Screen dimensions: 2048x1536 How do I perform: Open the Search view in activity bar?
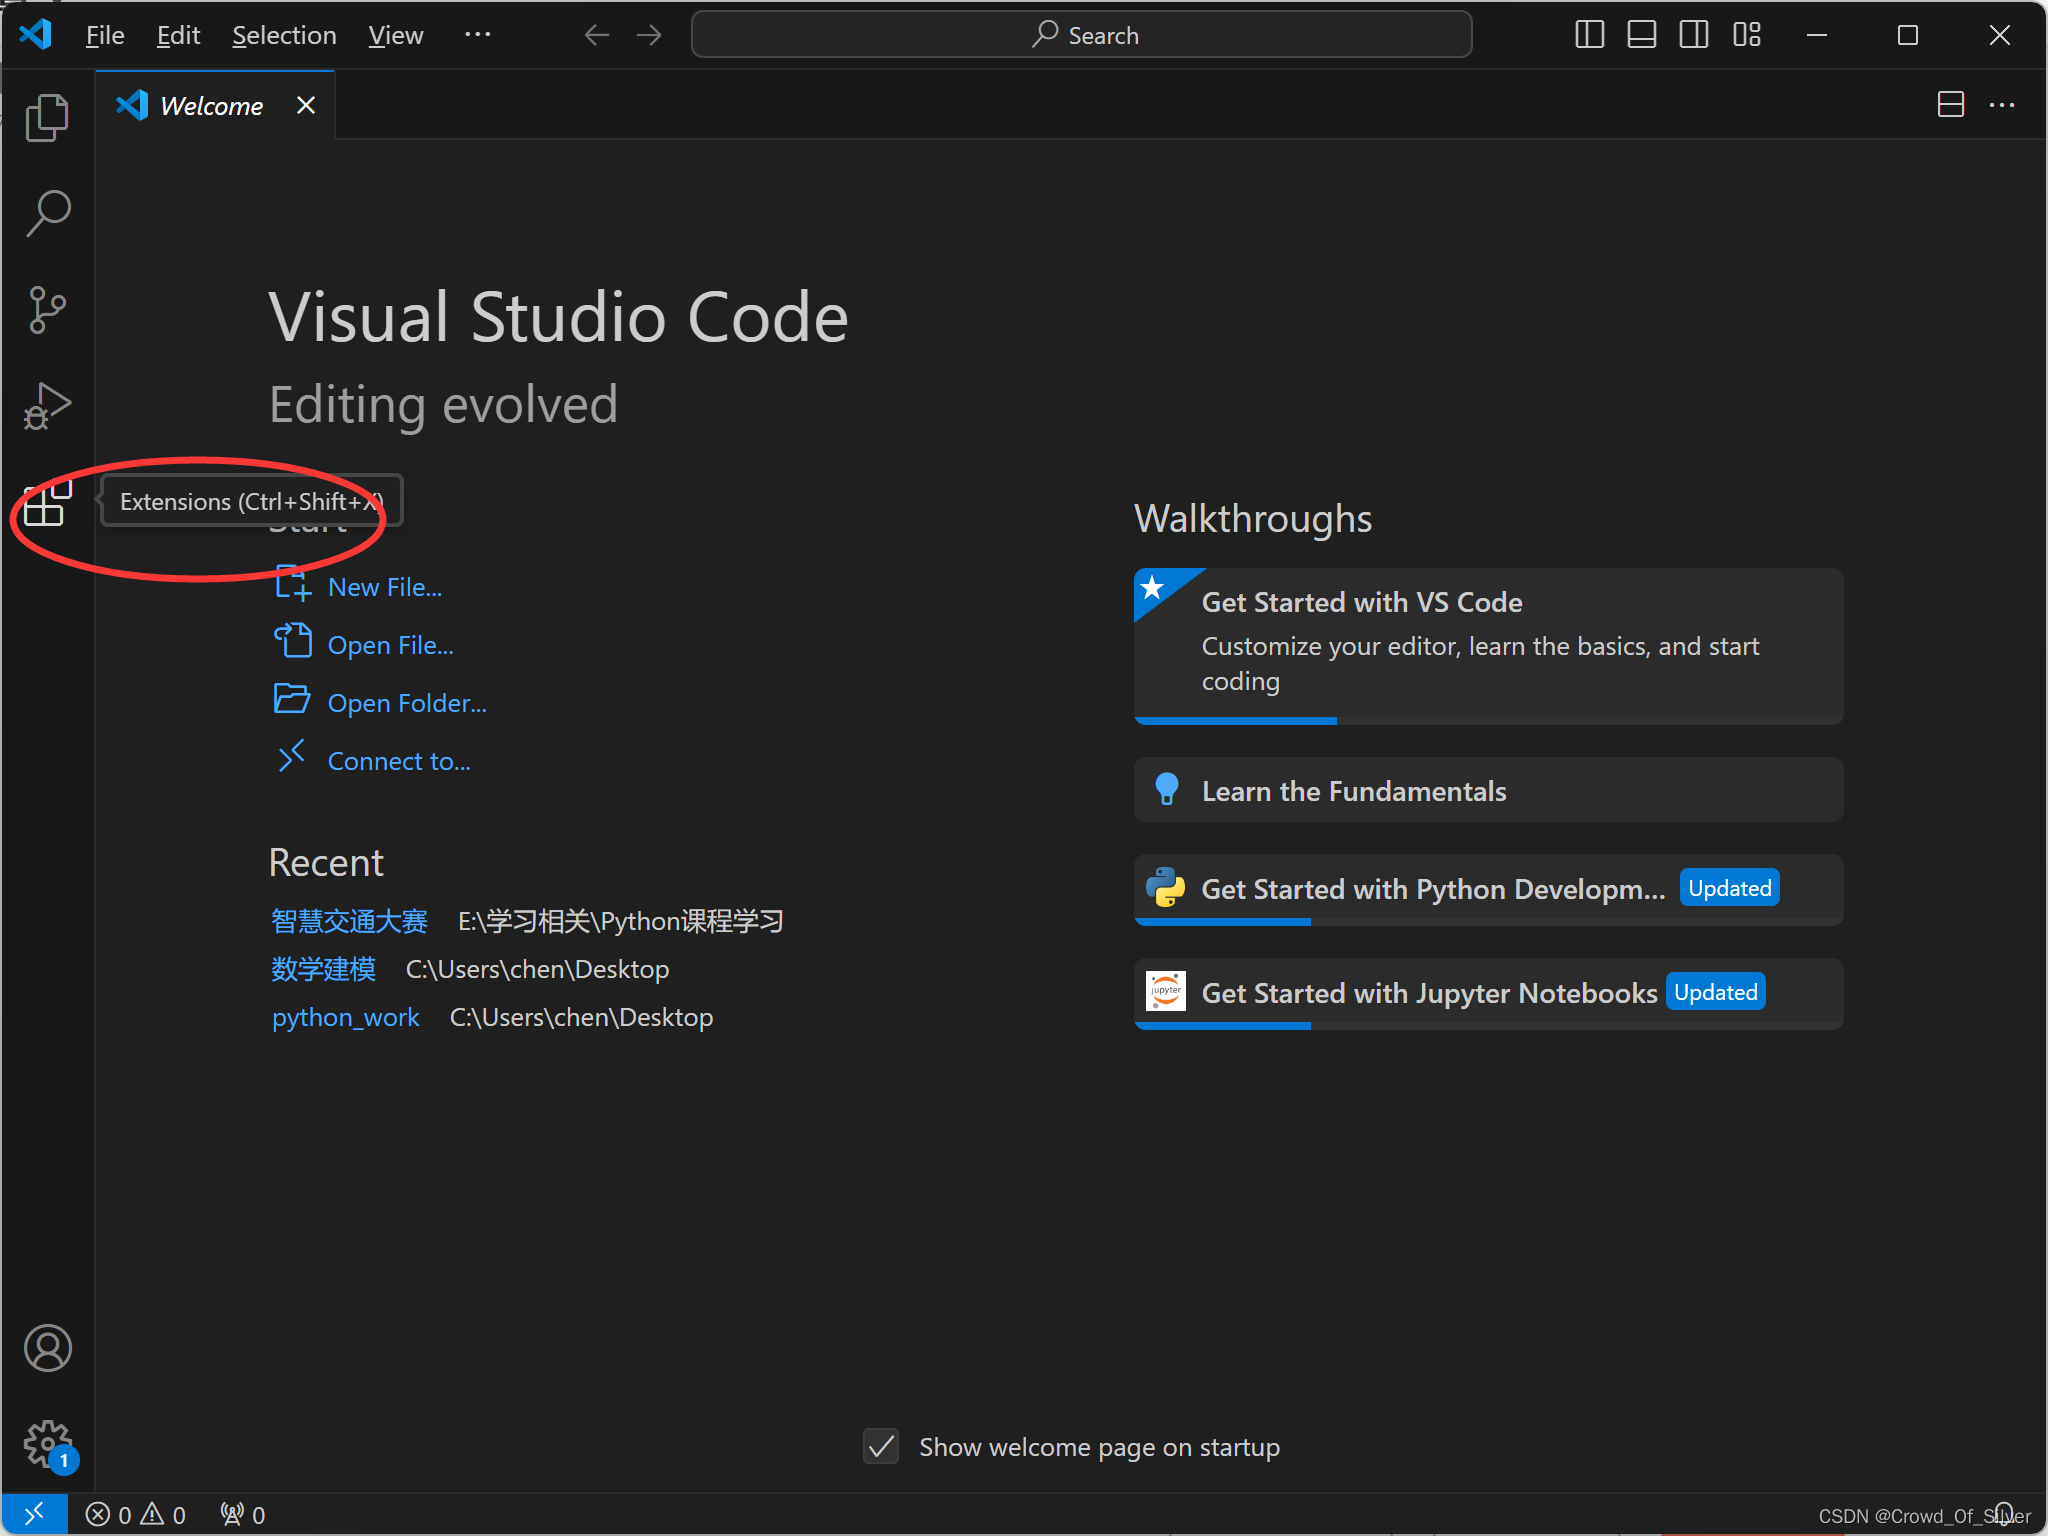pyautogui.click(x=47, y=213)
